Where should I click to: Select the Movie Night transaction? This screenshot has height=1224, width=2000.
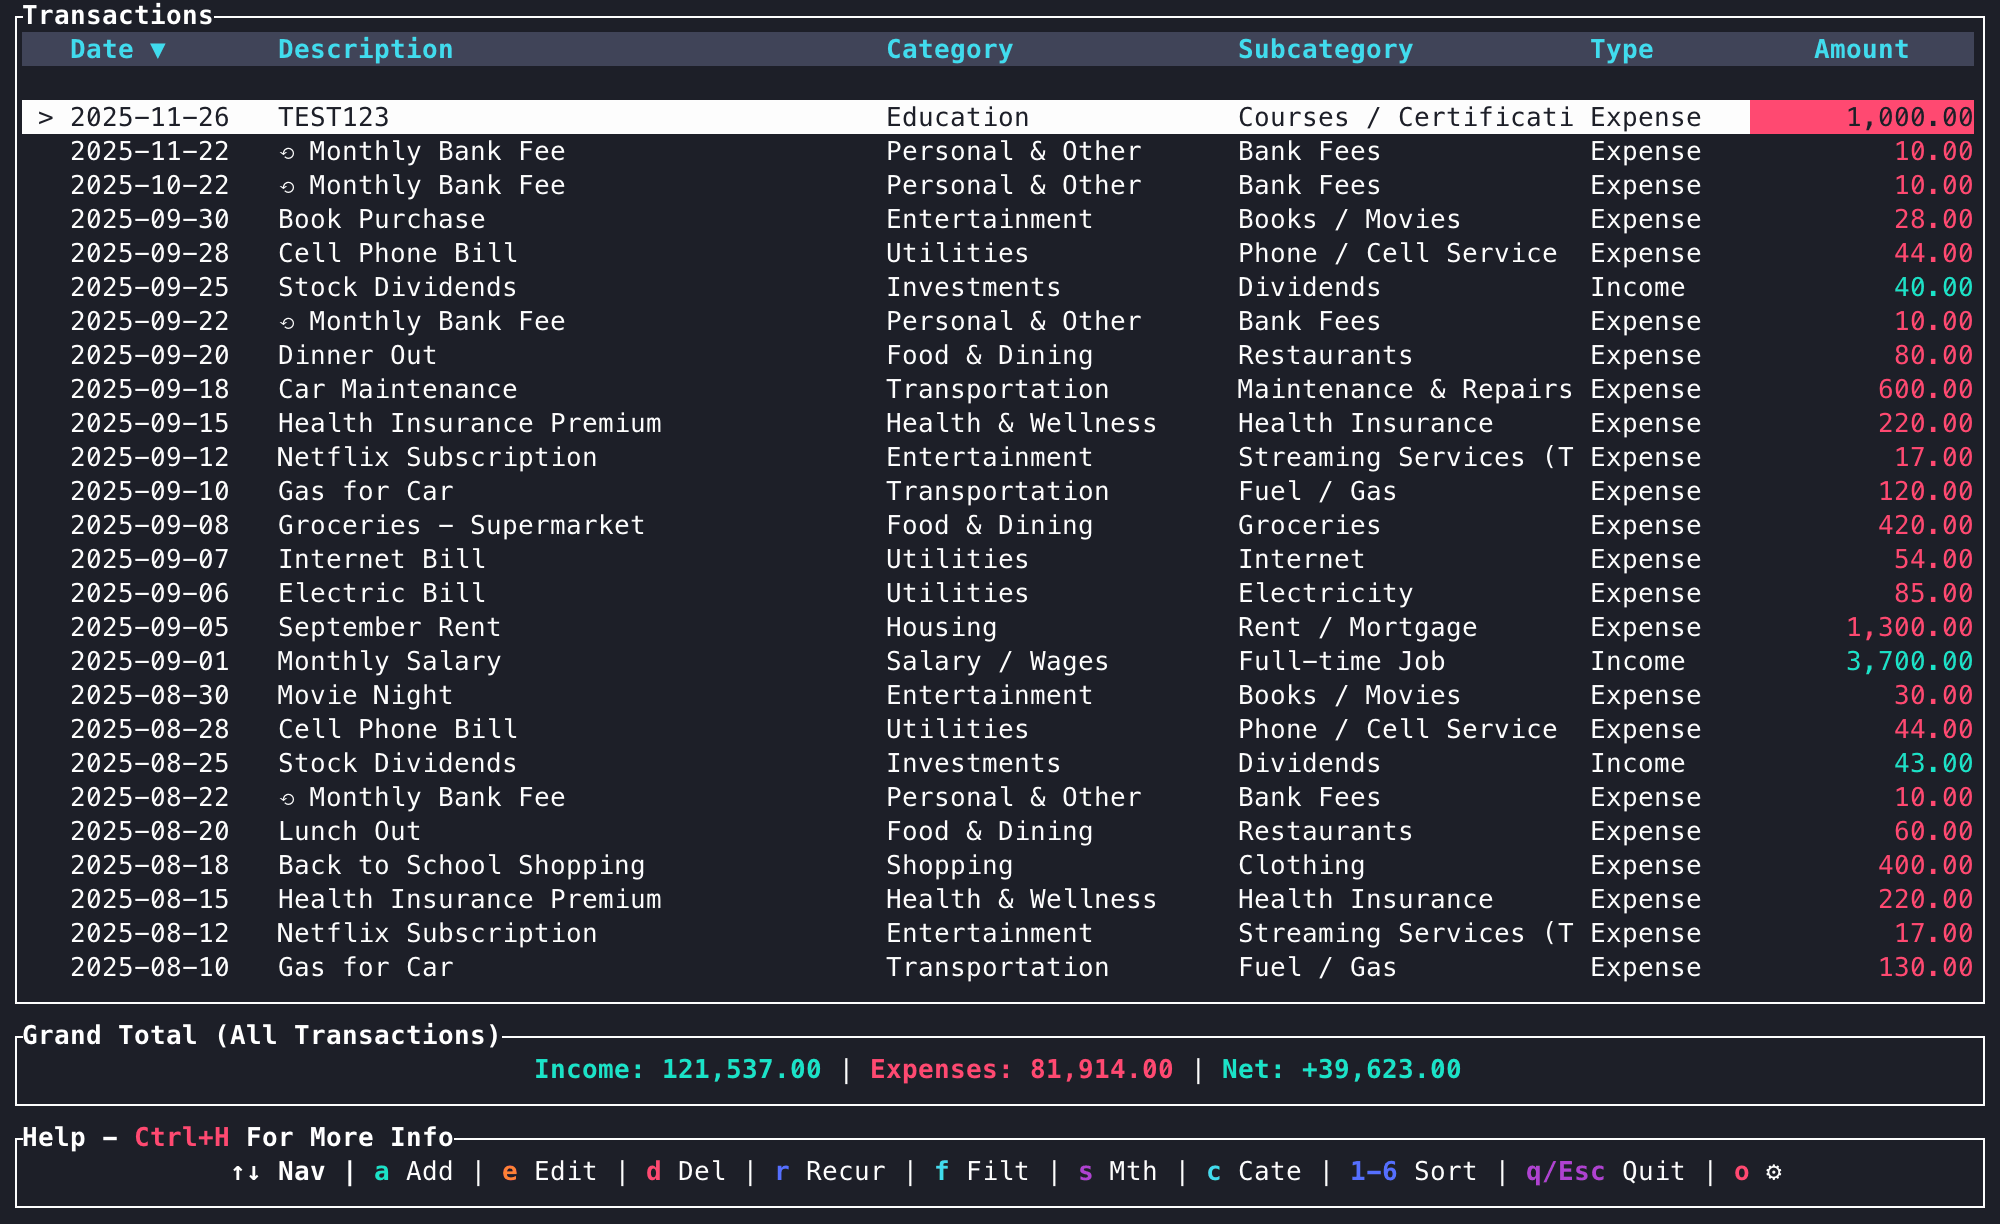coord(998,695)
